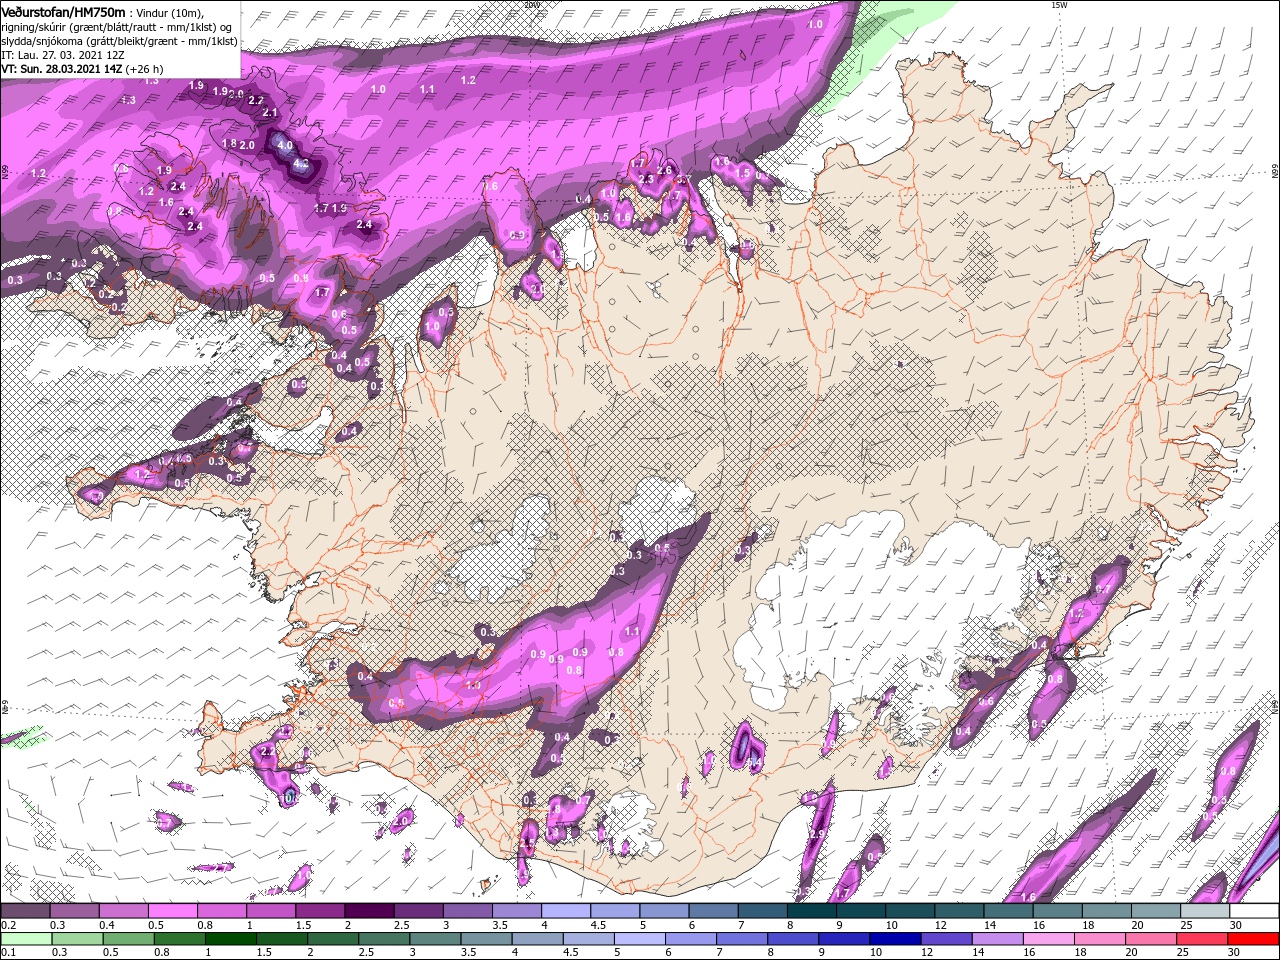1280x960 pixels.
Task: Click the bright pink 0.5 snow legend swatch
Action: pyautogui.click(x=172, y=911)
